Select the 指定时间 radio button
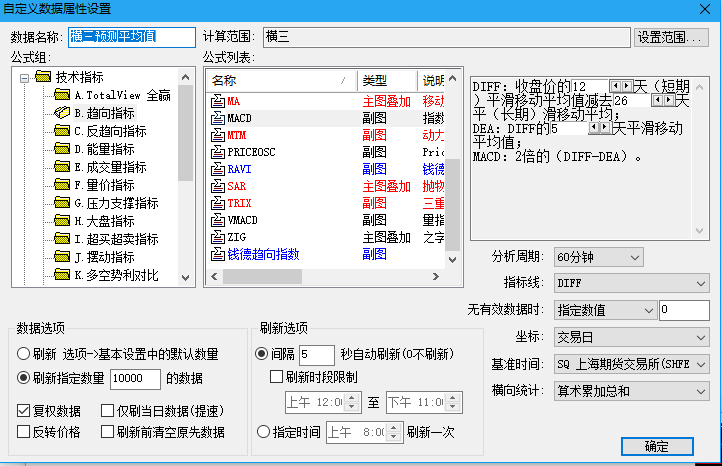Screen dimensions: 722x466 click(264, 432)
